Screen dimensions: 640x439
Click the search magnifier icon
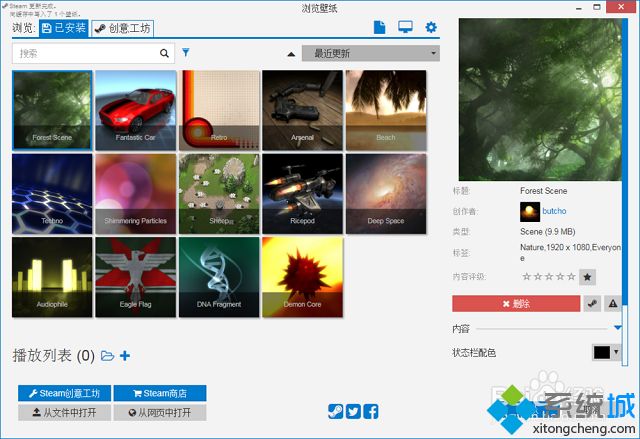(x=164, y=53)
